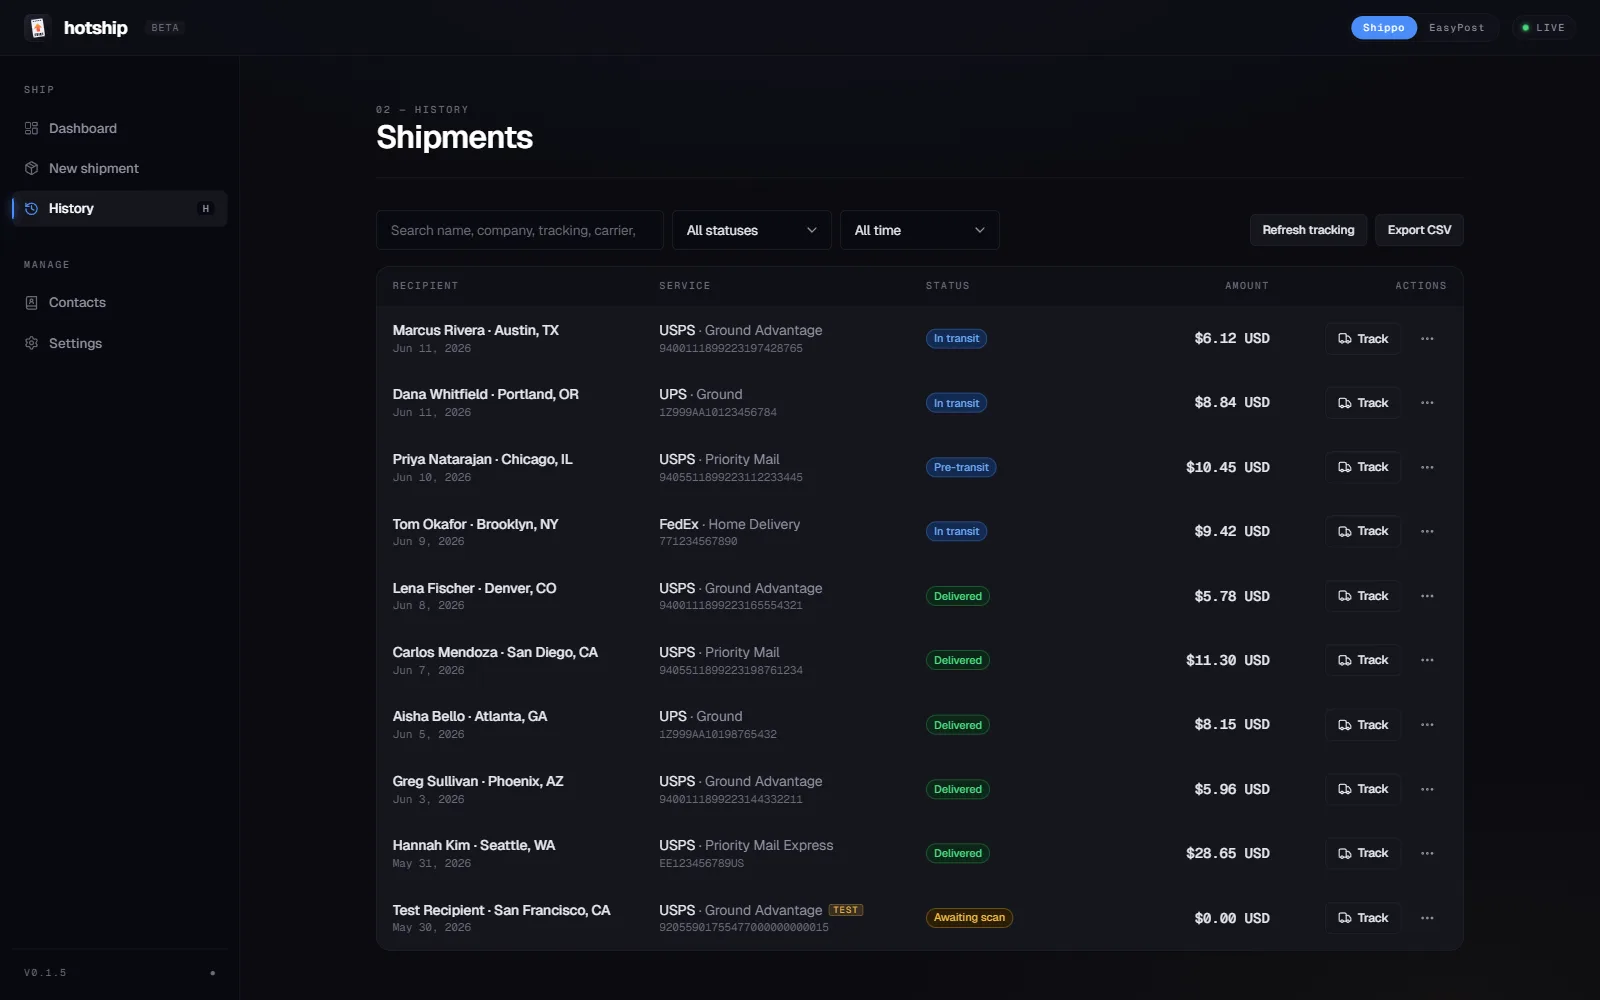The height and width of the screenshot is (1000, 1600).
Task: Open Contacts page
Action: point(120,302)
